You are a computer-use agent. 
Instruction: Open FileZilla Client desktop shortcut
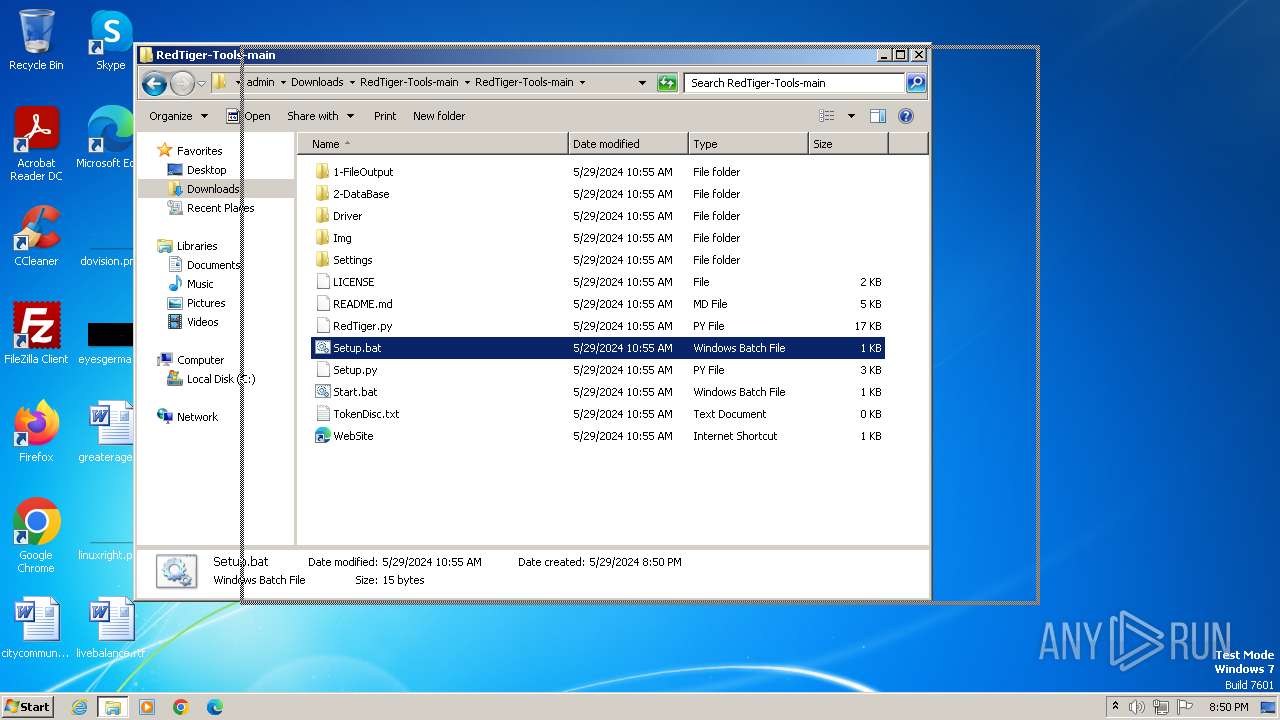[x=36, y=334]
